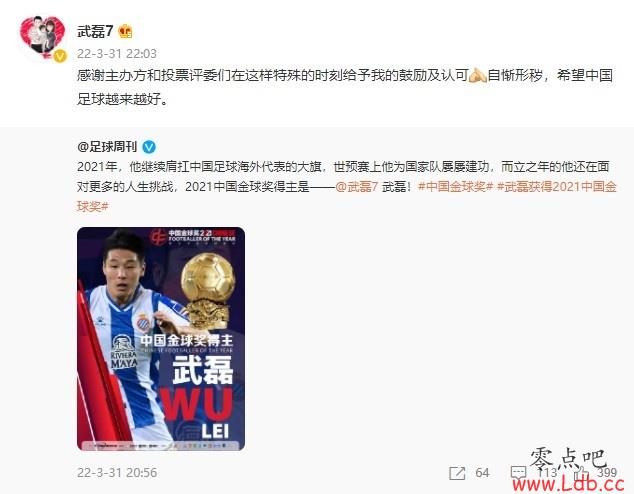Click the thumbs-up like icon
This screenshot has width=634, height=494.
click(x=582, y=472)
